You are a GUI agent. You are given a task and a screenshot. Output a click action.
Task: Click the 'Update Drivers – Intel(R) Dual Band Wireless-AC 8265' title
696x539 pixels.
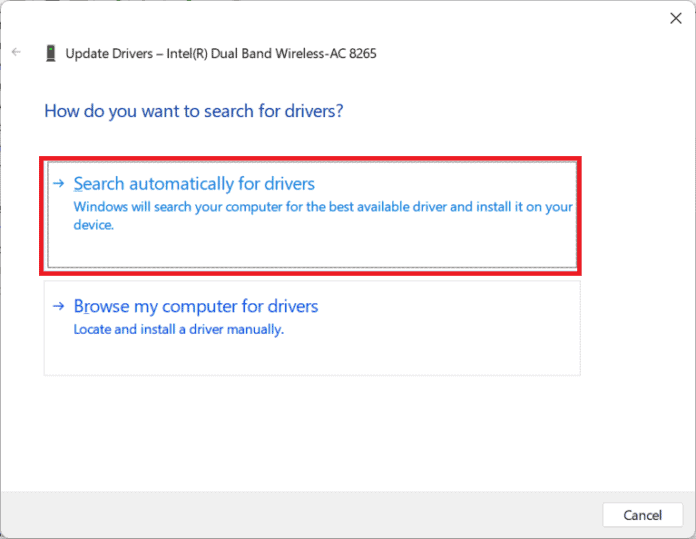click(x=221, y=54)
